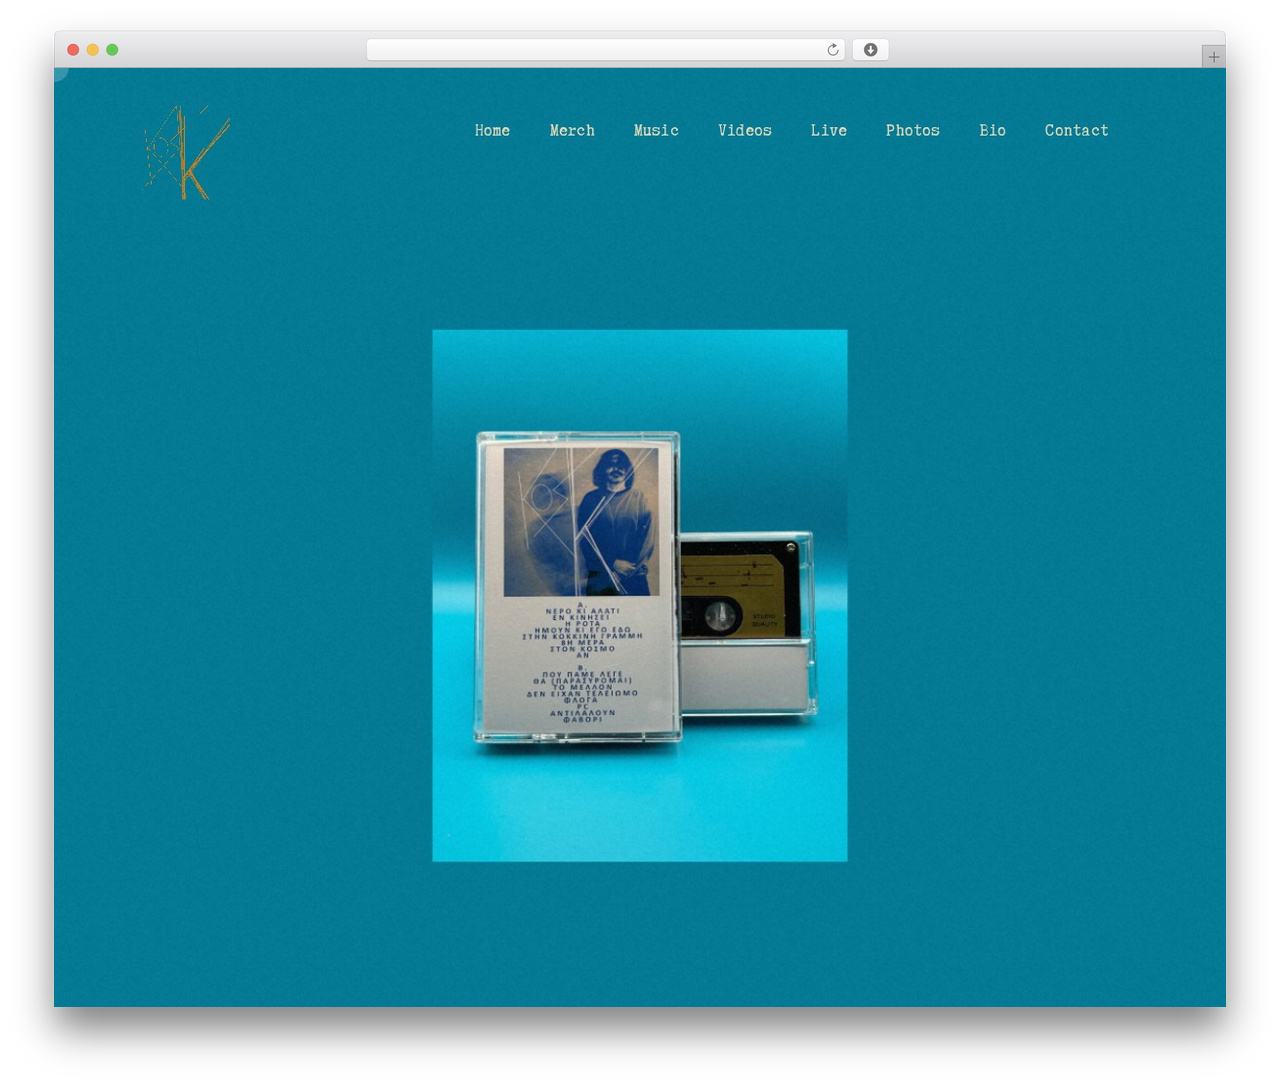
Task: Click the browser address bar
Action: tap(605, 50)
